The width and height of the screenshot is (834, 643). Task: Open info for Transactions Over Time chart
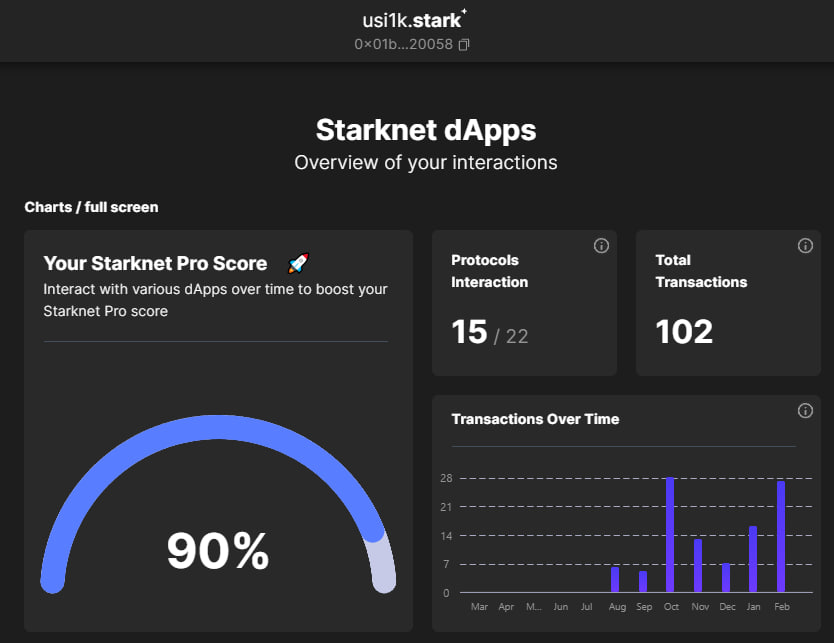[x=805, y=411]
